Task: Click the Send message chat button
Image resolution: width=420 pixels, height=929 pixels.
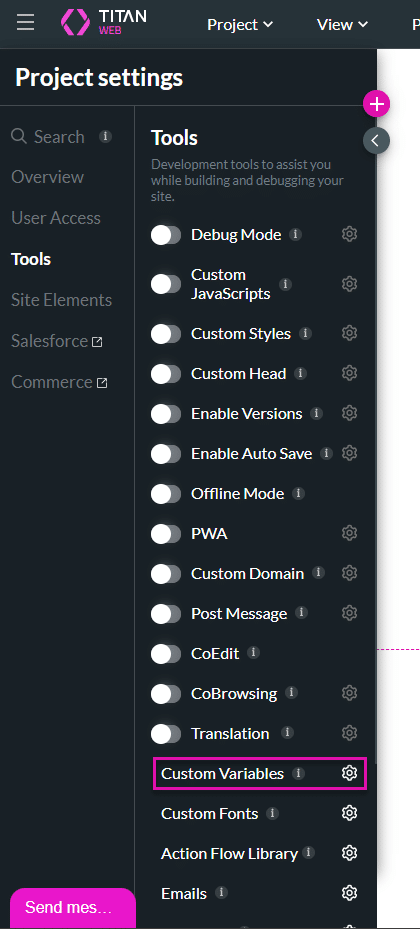Action: tap(72, 908)
